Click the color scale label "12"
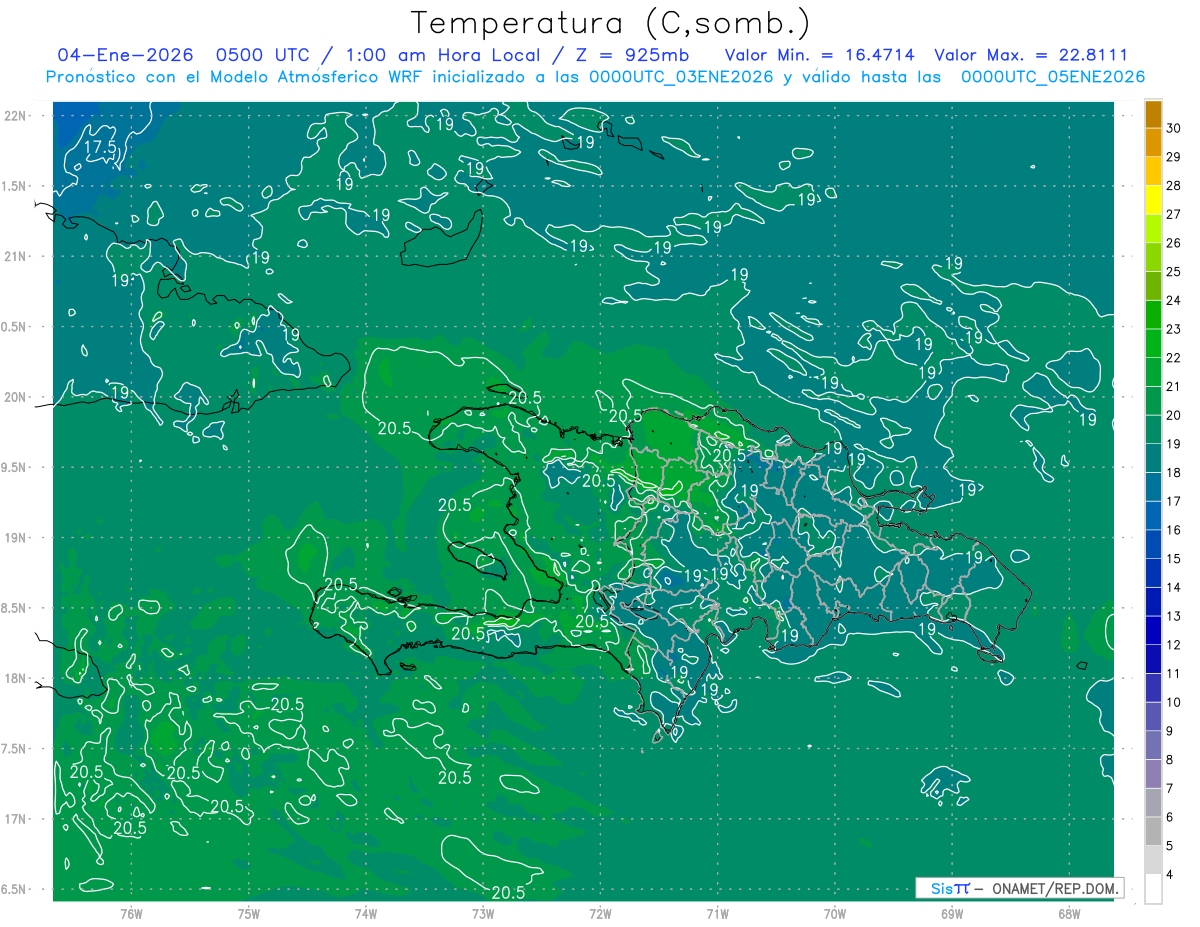Screen dimensions: 1200x927 (x=1175, y=645)
